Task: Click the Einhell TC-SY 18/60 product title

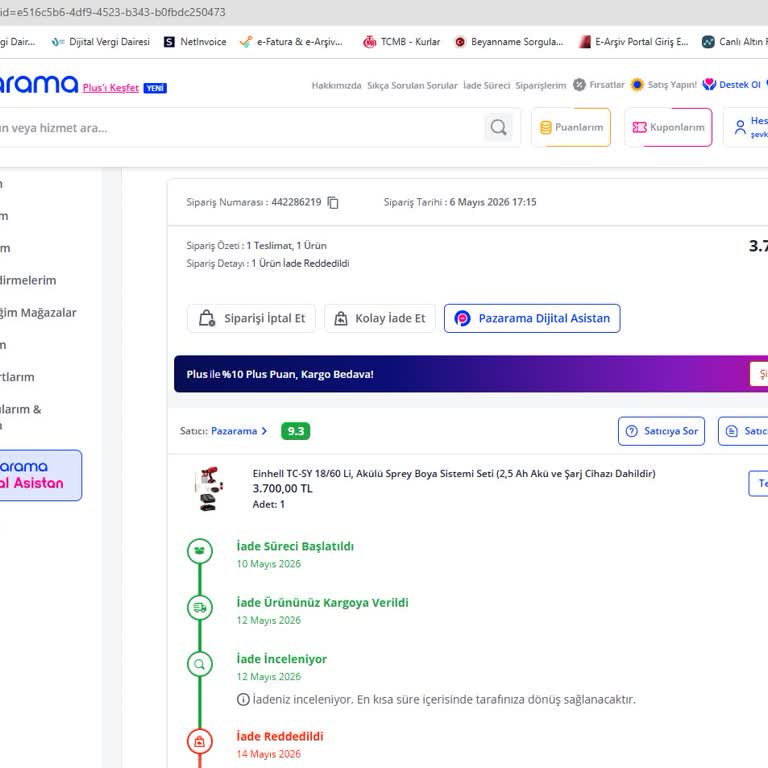Action: (454, 474)
